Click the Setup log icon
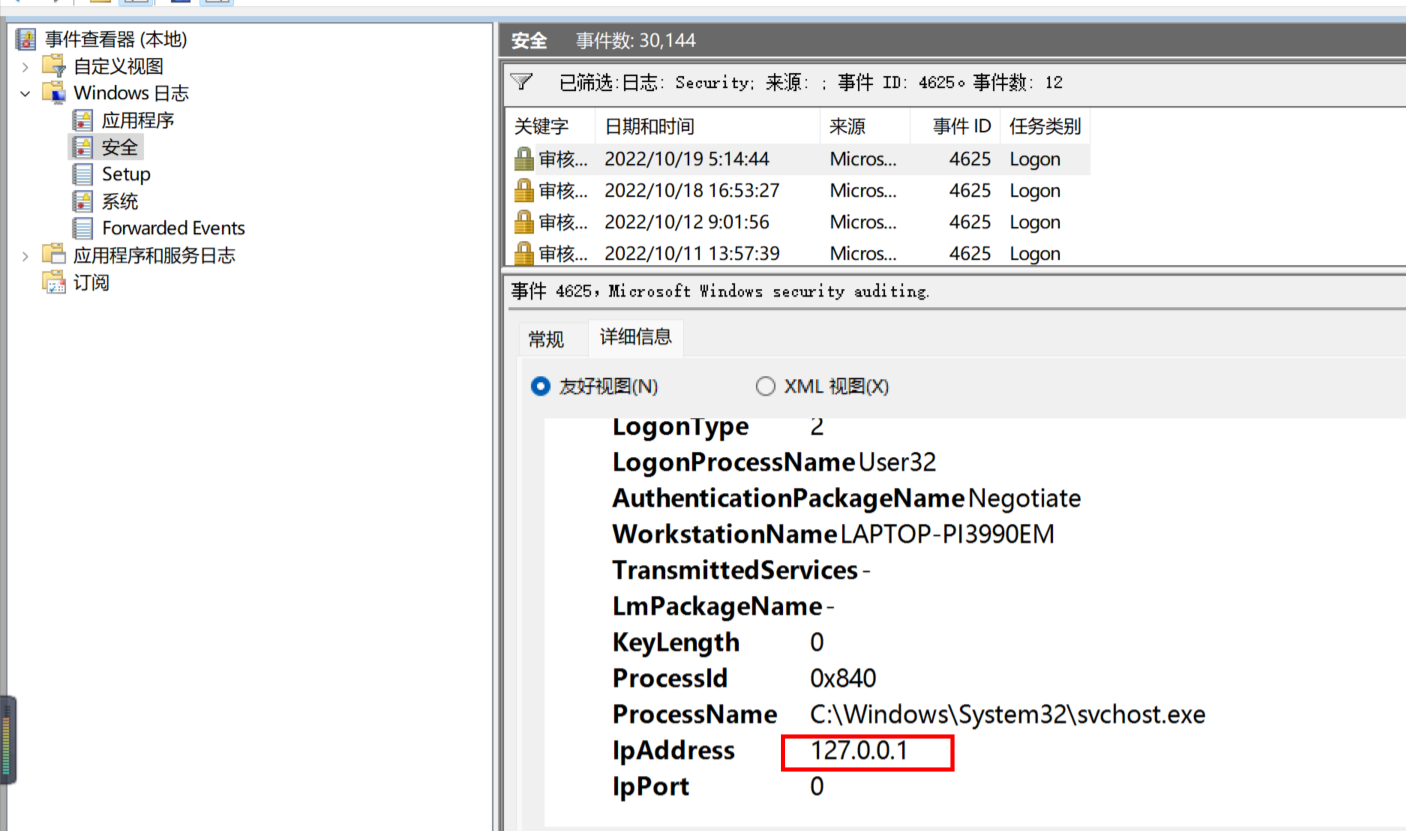Viewport: 1406px width, 831px height. [x=83, y=174]
